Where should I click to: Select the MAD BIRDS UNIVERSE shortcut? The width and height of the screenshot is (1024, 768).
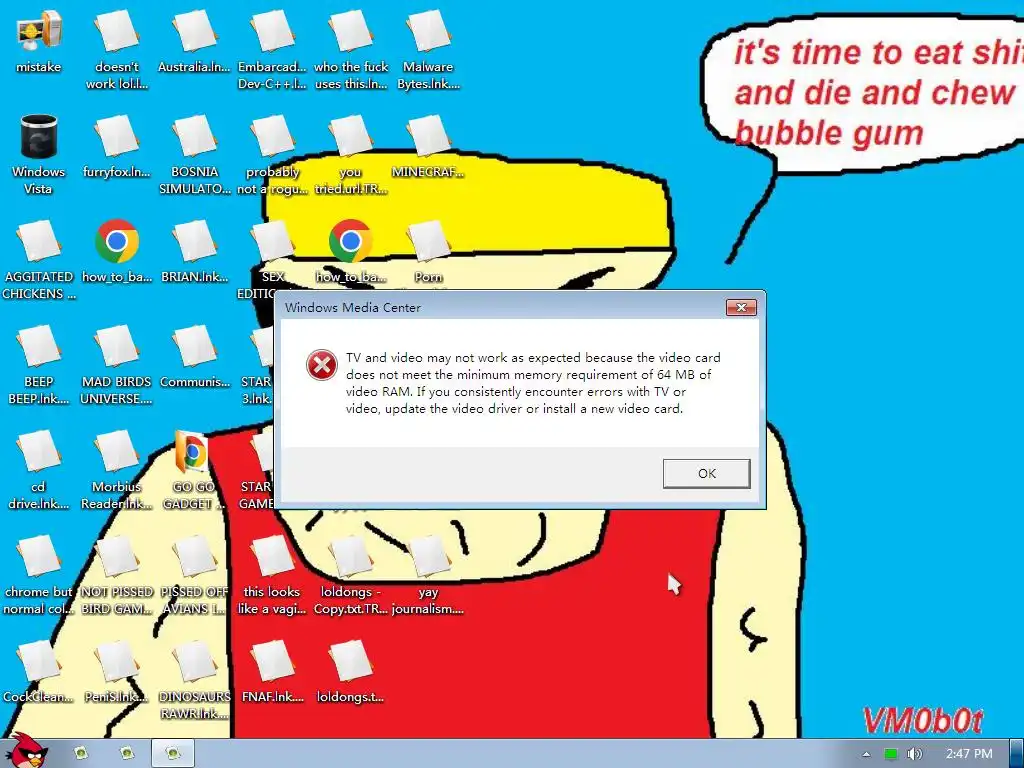coord(117,366)
